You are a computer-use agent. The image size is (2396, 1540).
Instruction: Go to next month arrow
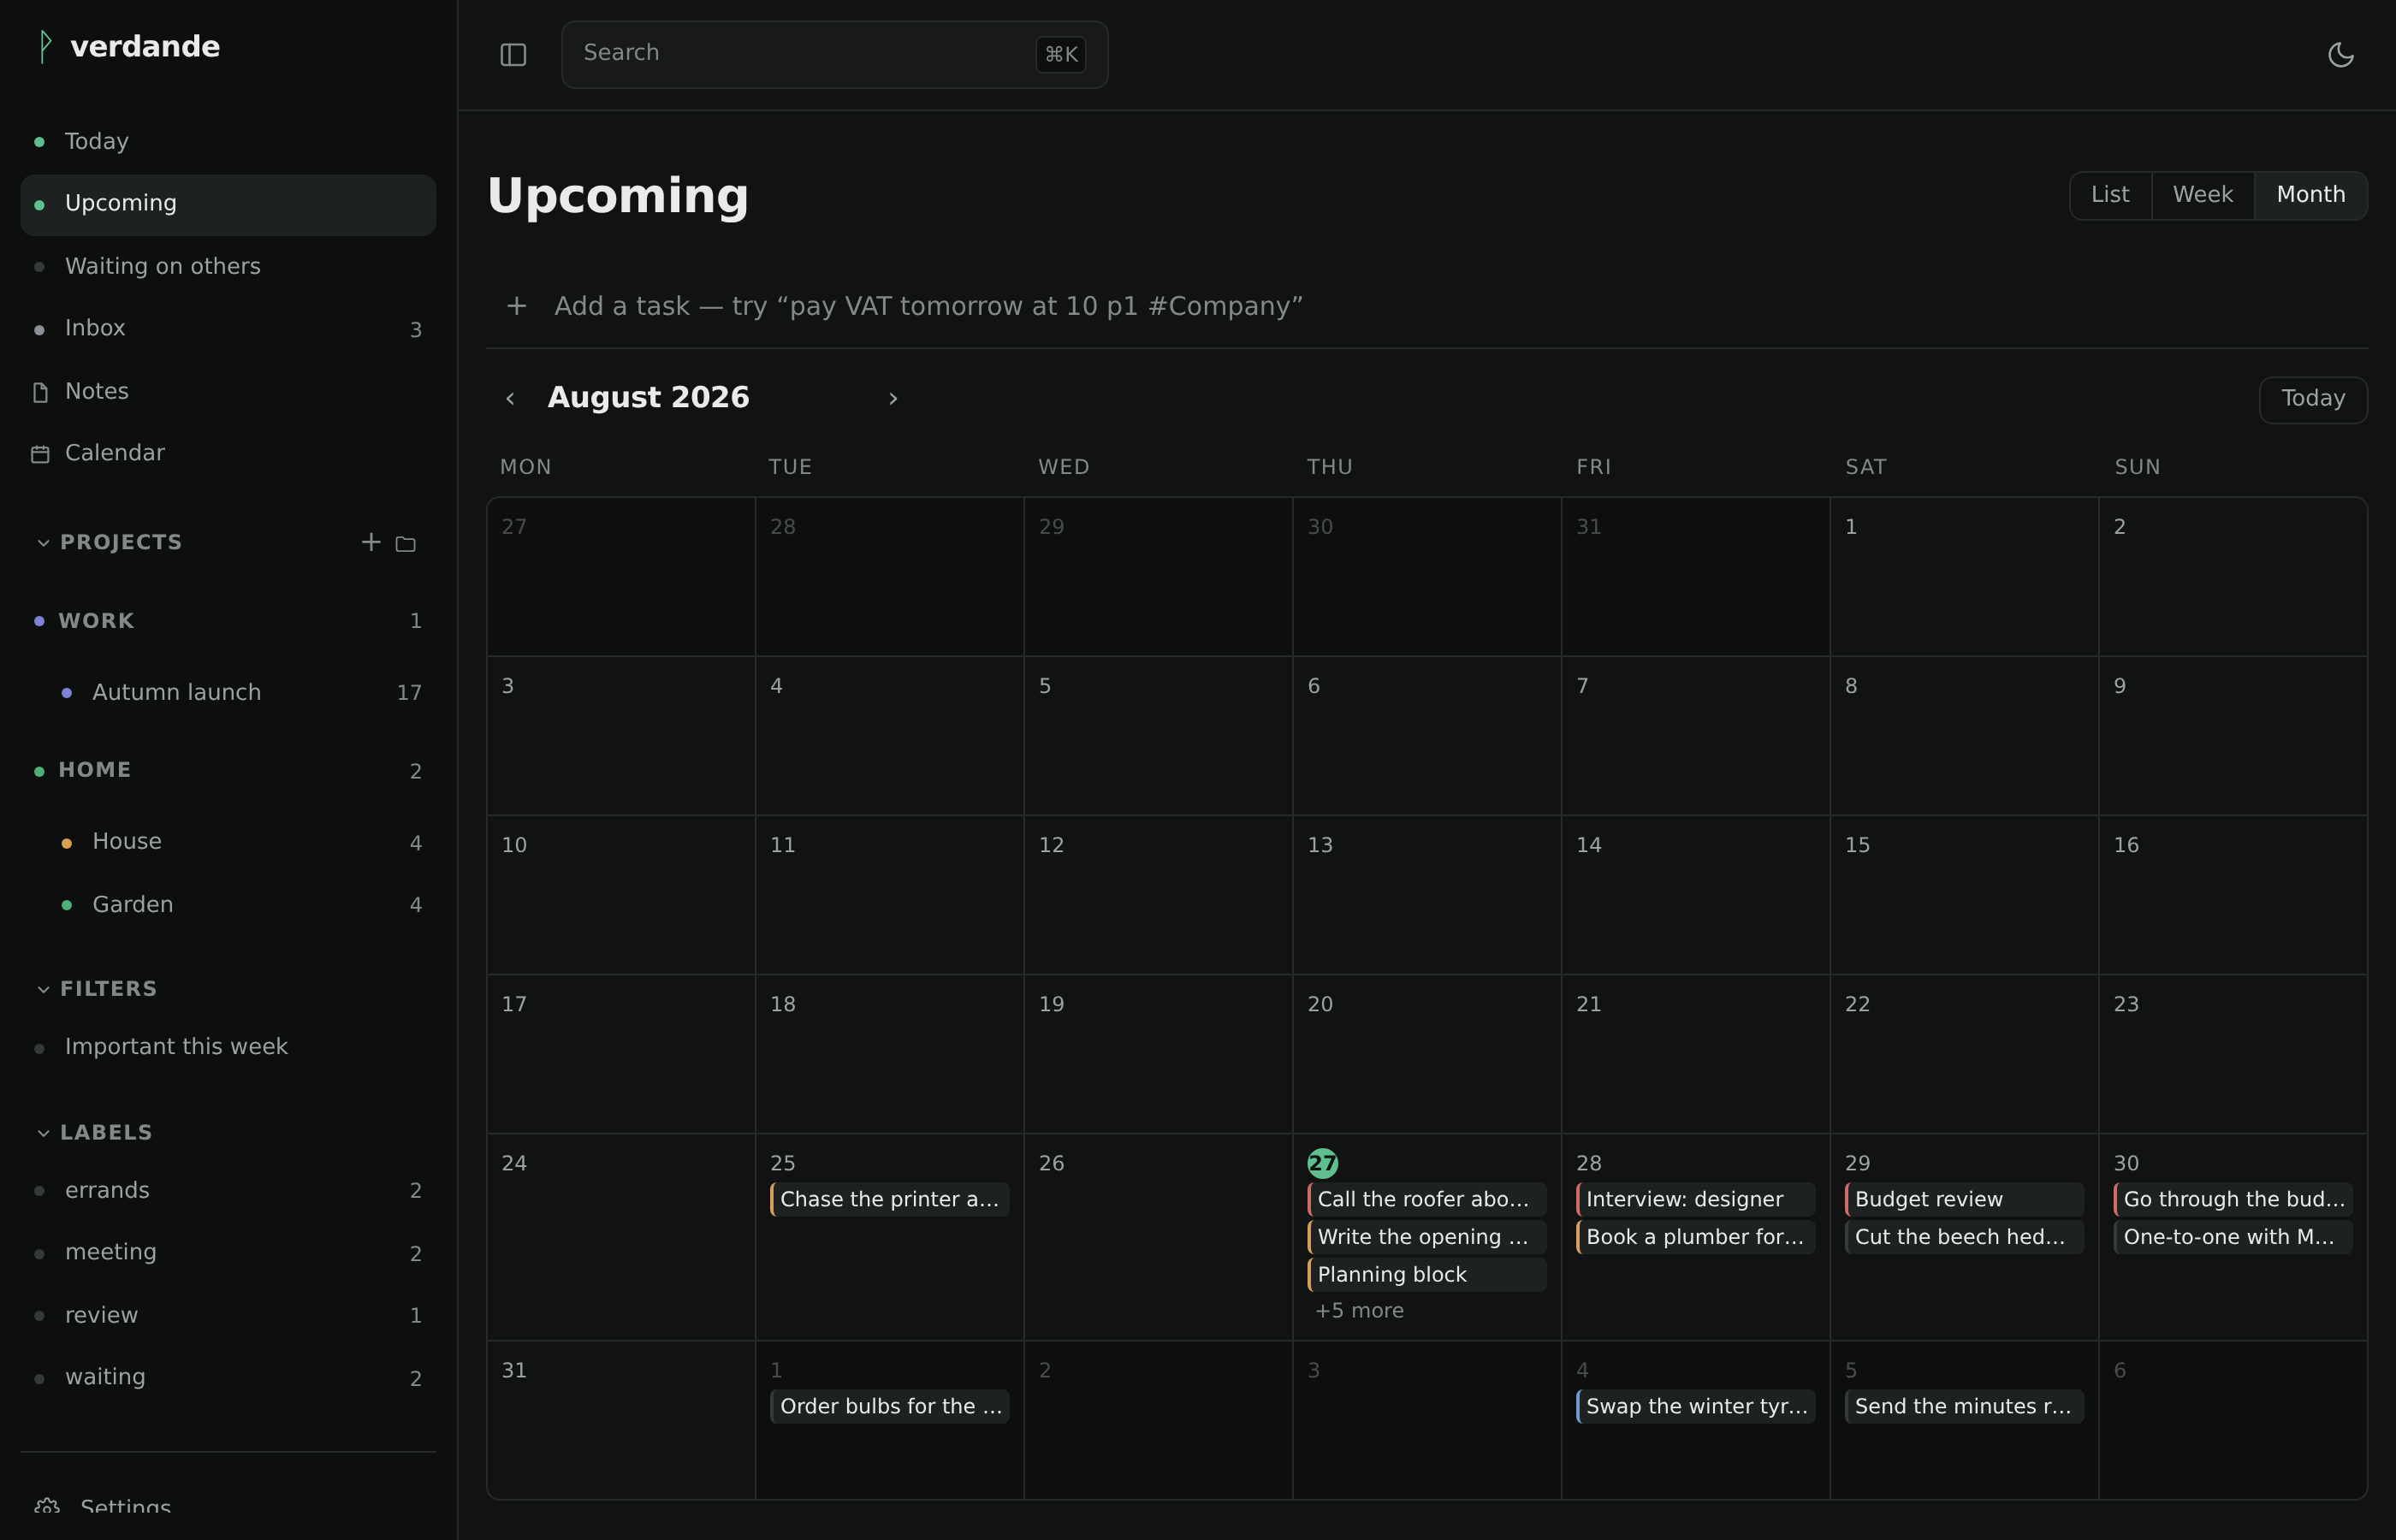pyautogui.click(x=893, y=399)
